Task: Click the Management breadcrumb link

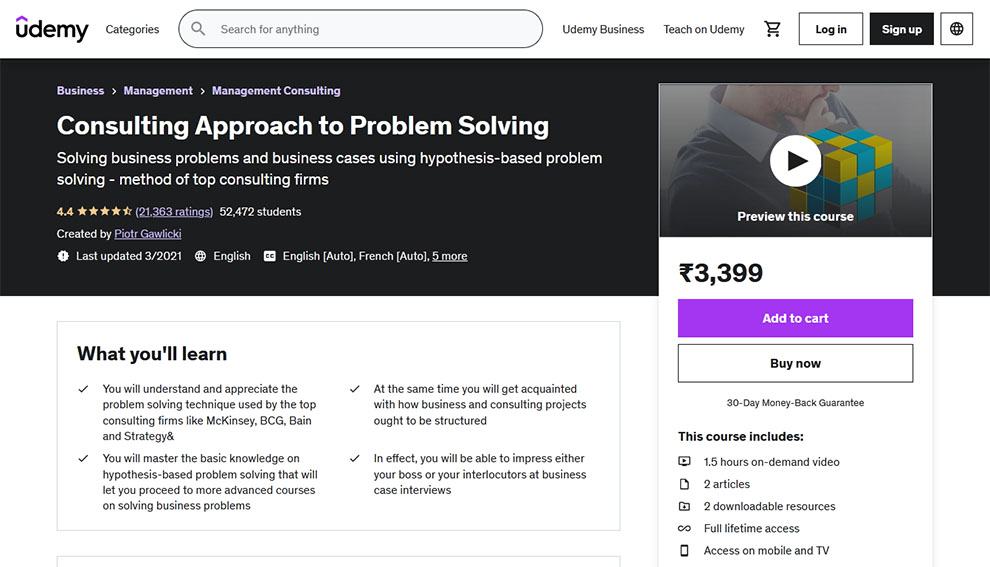Action: (158, 91)
